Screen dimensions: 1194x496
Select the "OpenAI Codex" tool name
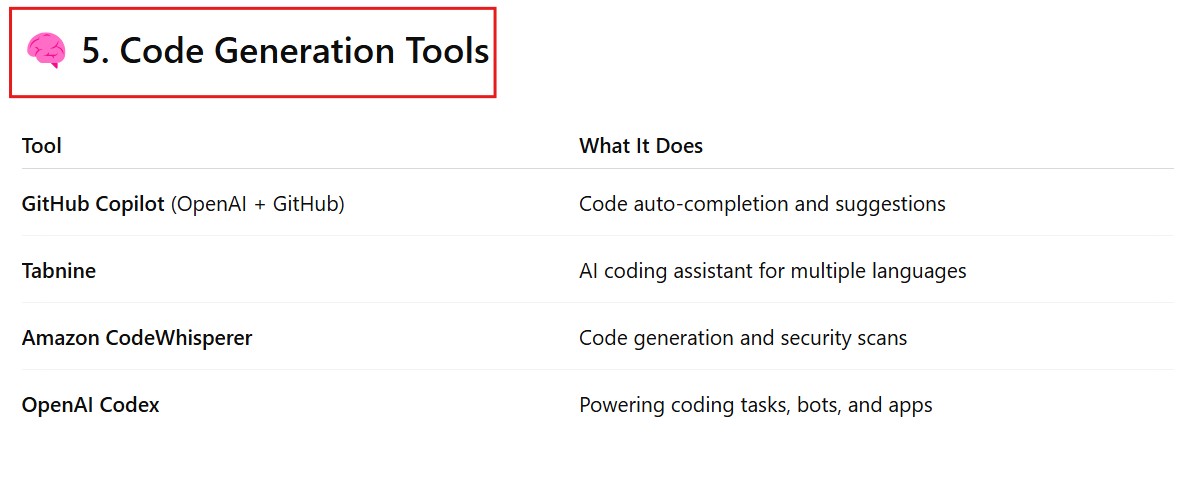(x=91, y=405)
